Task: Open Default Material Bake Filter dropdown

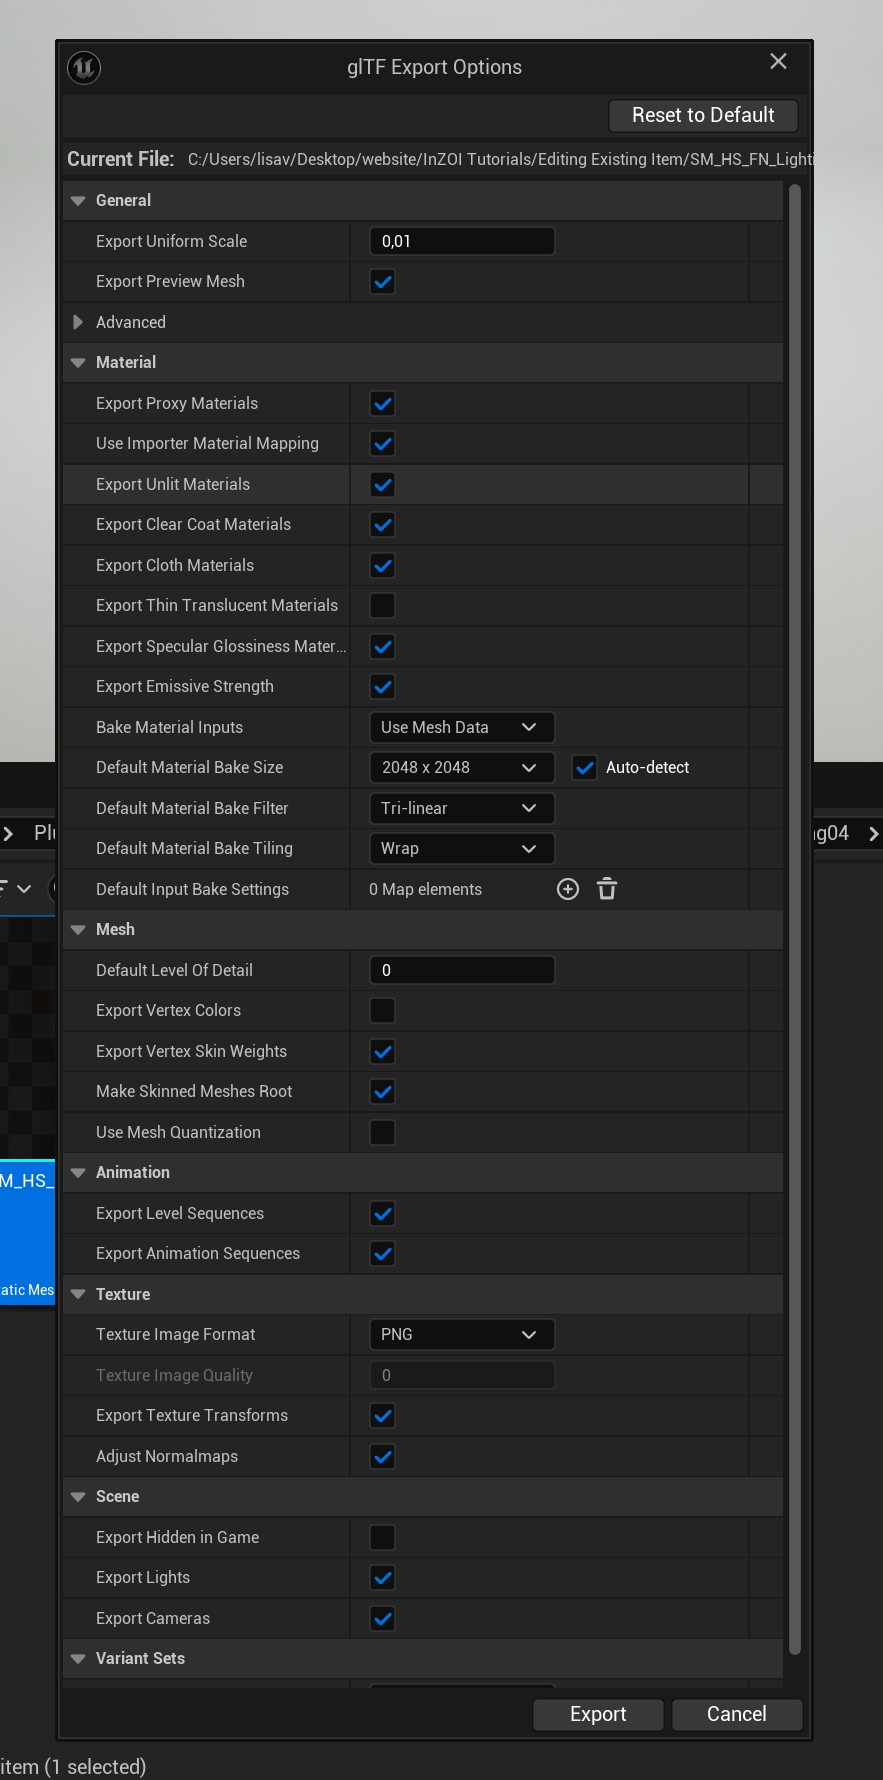Action: click(x=462, y=809)
